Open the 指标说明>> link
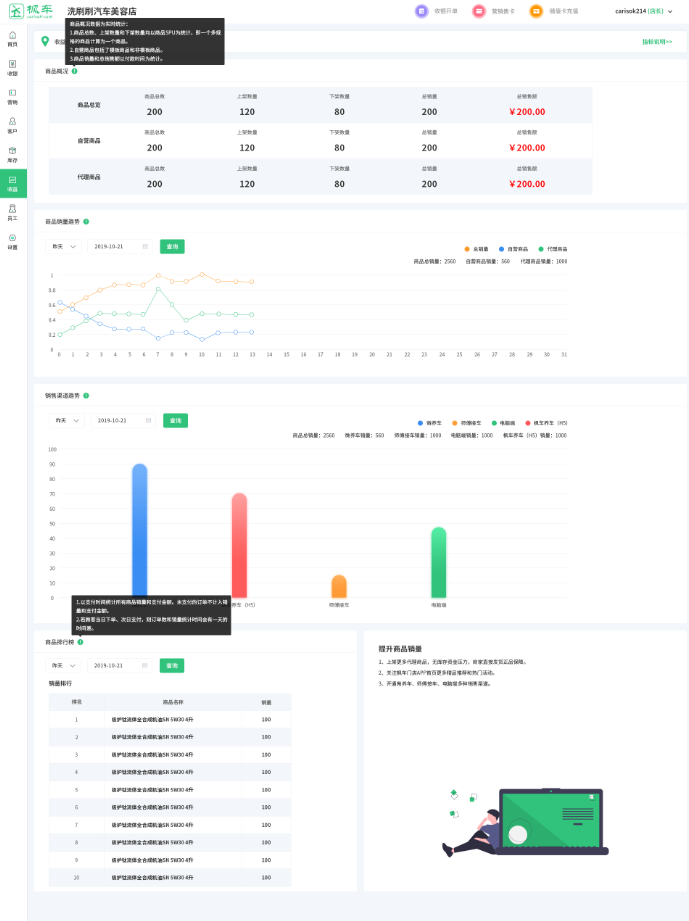689x921 pixels. pyautogui.click(x=656, y=42)
